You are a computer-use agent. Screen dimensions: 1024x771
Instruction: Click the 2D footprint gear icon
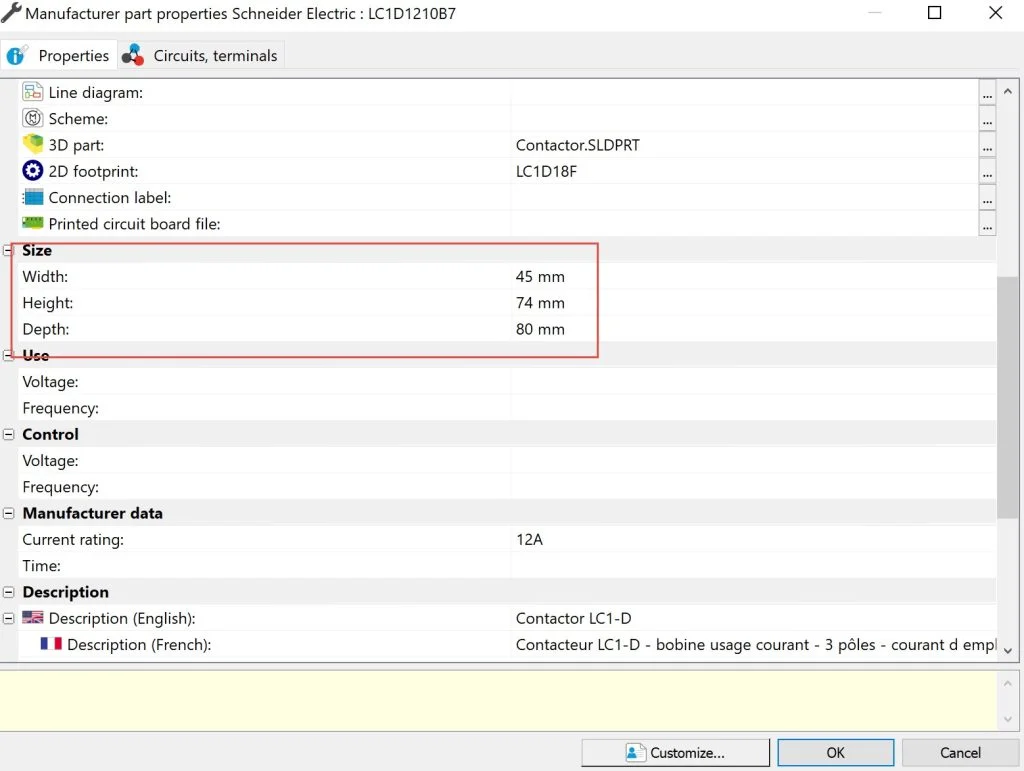[x=33, y=171]
